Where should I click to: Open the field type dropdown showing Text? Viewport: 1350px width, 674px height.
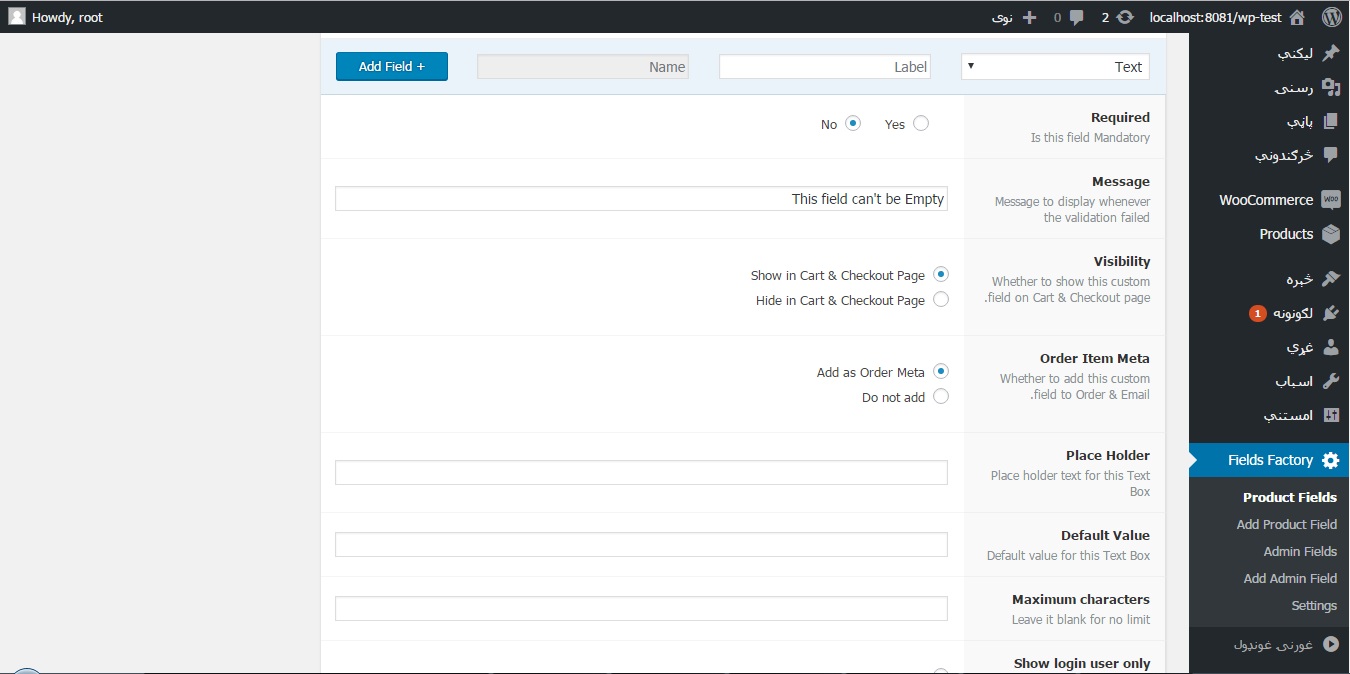coord(1055,67)
